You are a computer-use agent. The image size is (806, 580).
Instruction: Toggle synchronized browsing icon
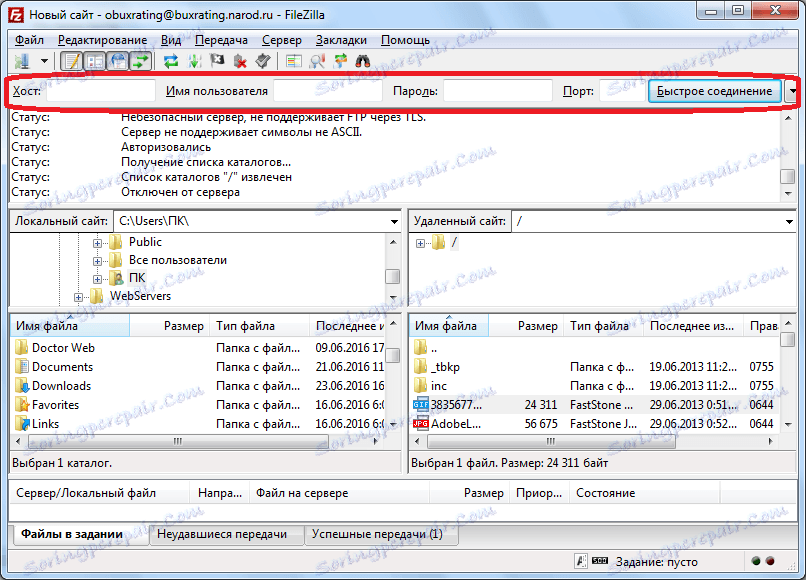click(x=340, y=61)
